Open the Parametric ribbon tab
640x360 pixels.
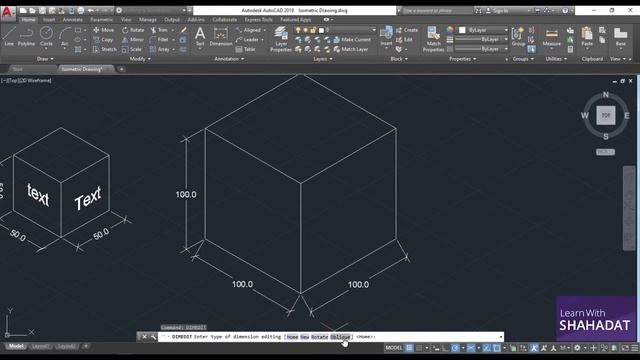[102, 20]
